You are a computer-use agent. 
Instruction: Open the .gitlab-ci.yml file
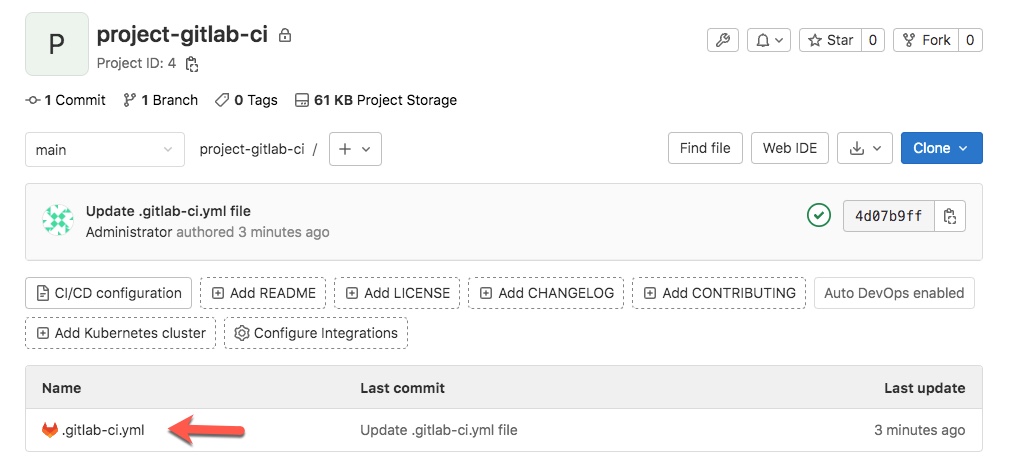coord(103,430)
